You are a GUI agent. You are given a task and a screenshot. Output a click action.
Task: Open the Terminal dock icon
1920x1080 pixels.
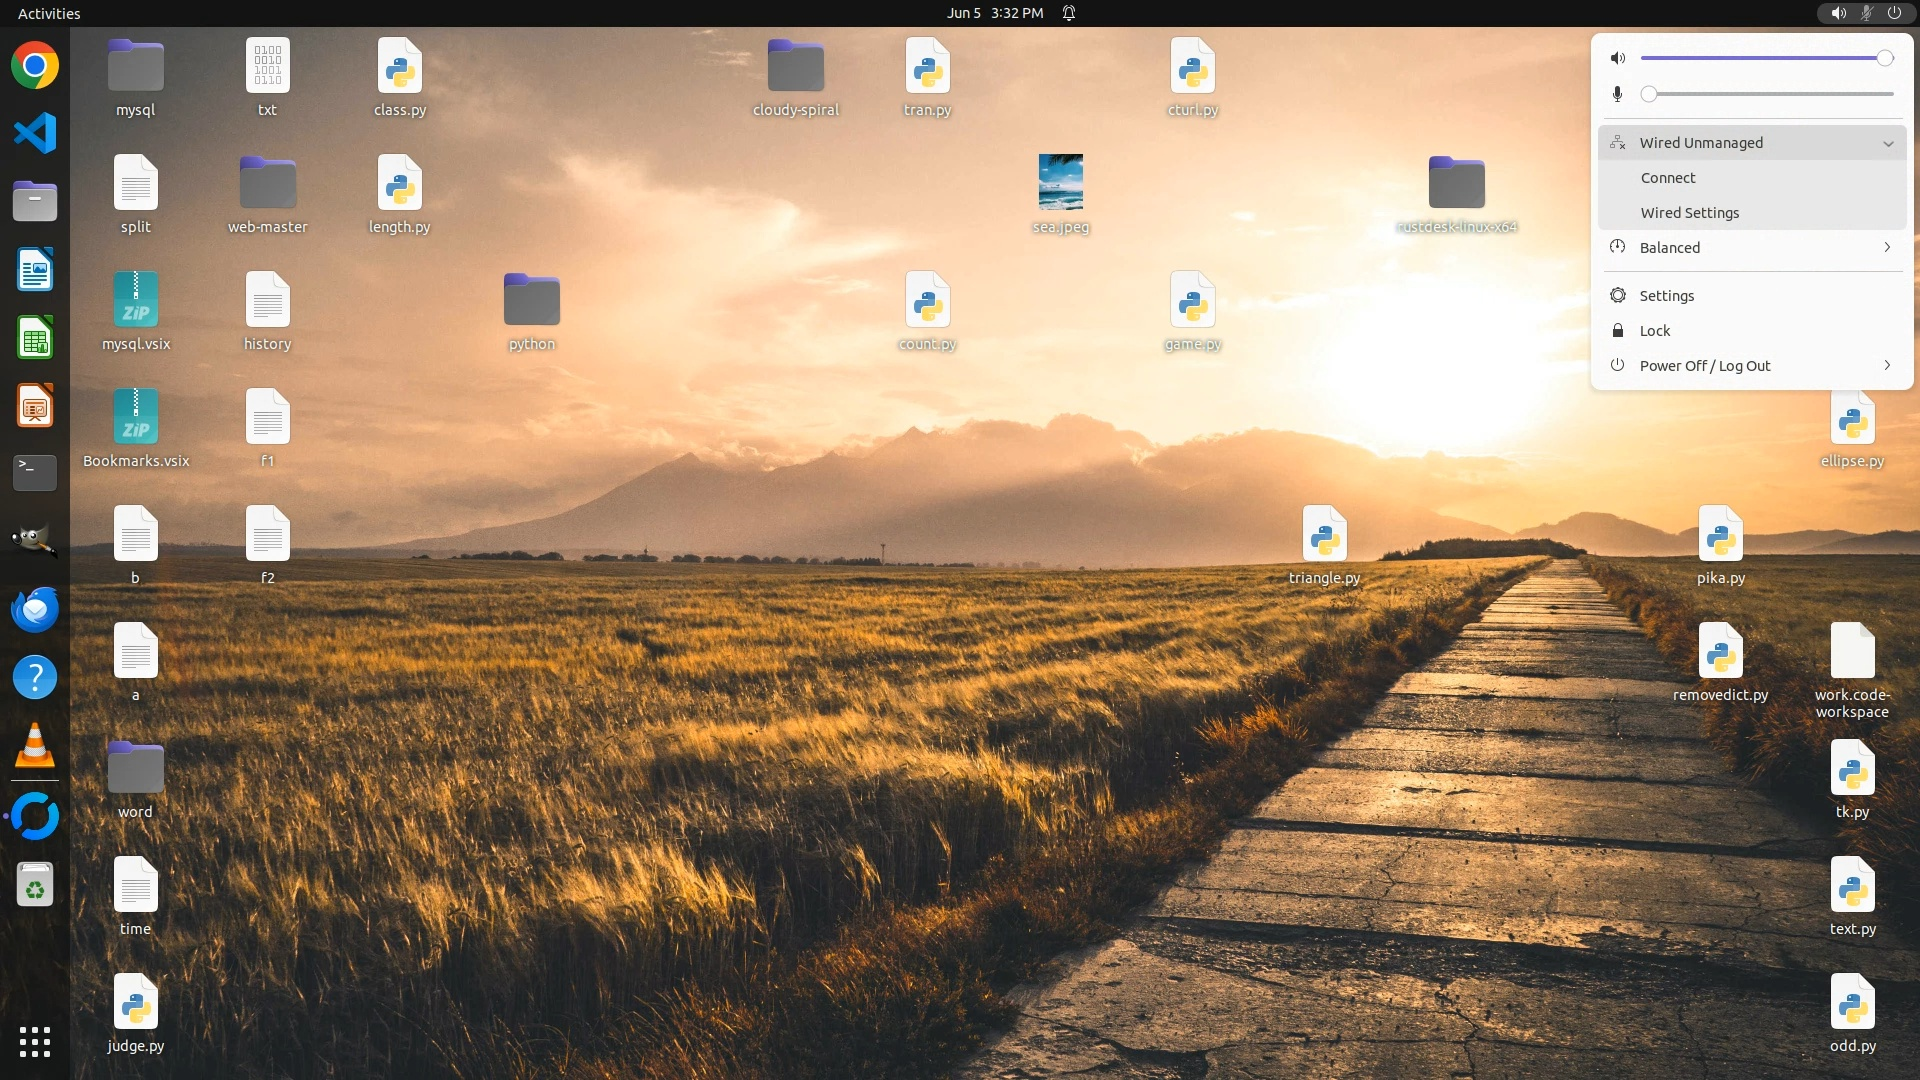[35, 471]
